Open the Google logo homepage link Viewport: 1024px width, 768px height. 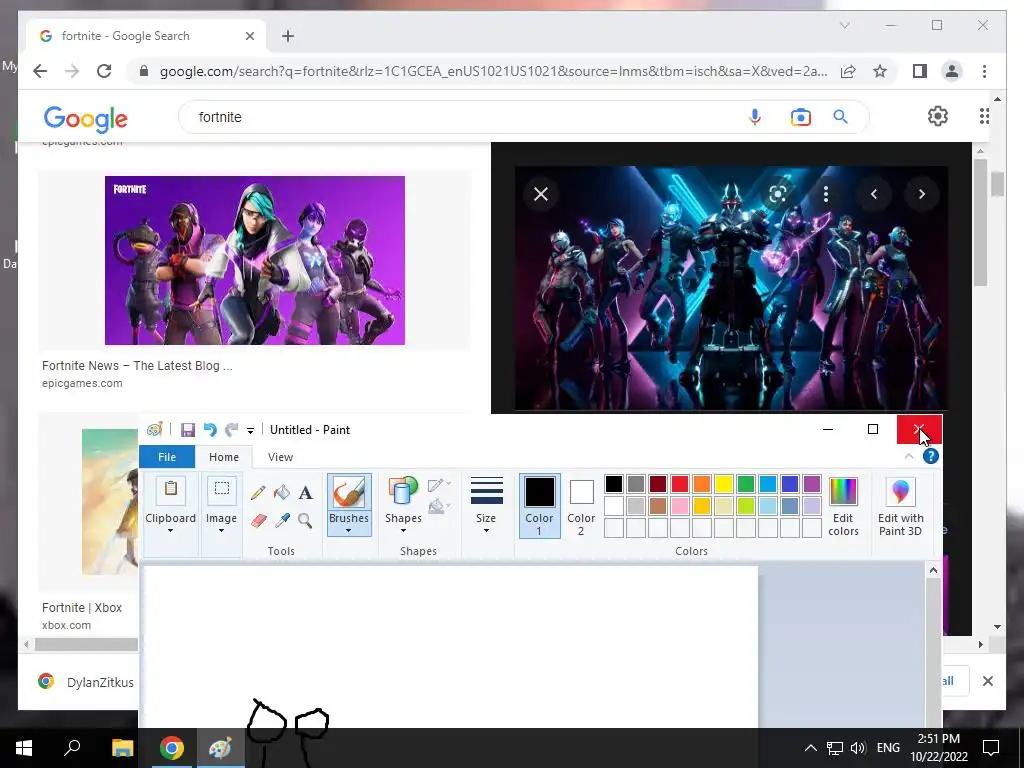click(x=86, y=118)
